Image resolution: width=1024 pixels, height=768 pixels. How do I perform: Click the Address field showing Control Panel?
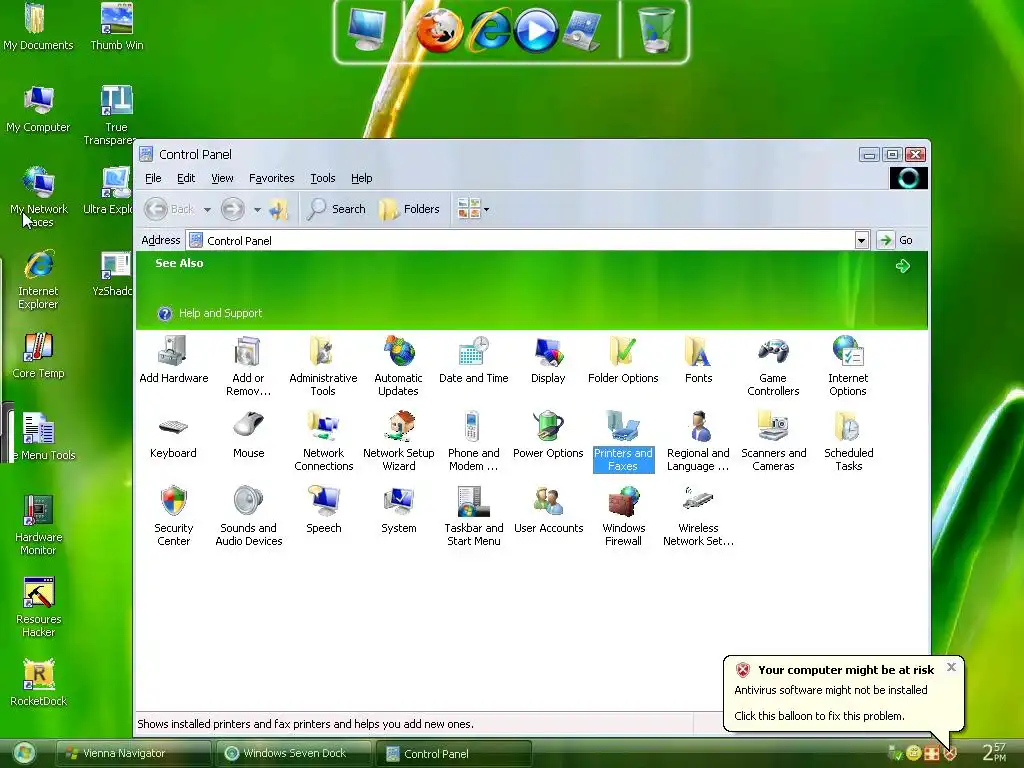pos(520,240)
